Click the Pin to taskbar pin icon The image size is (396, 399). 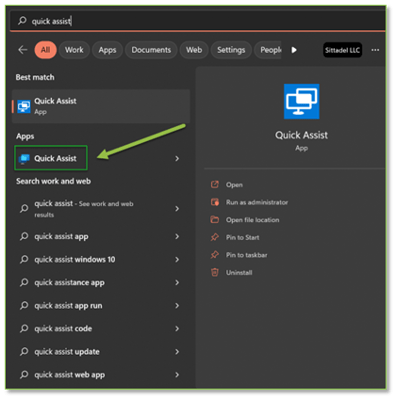pos(215,255)
